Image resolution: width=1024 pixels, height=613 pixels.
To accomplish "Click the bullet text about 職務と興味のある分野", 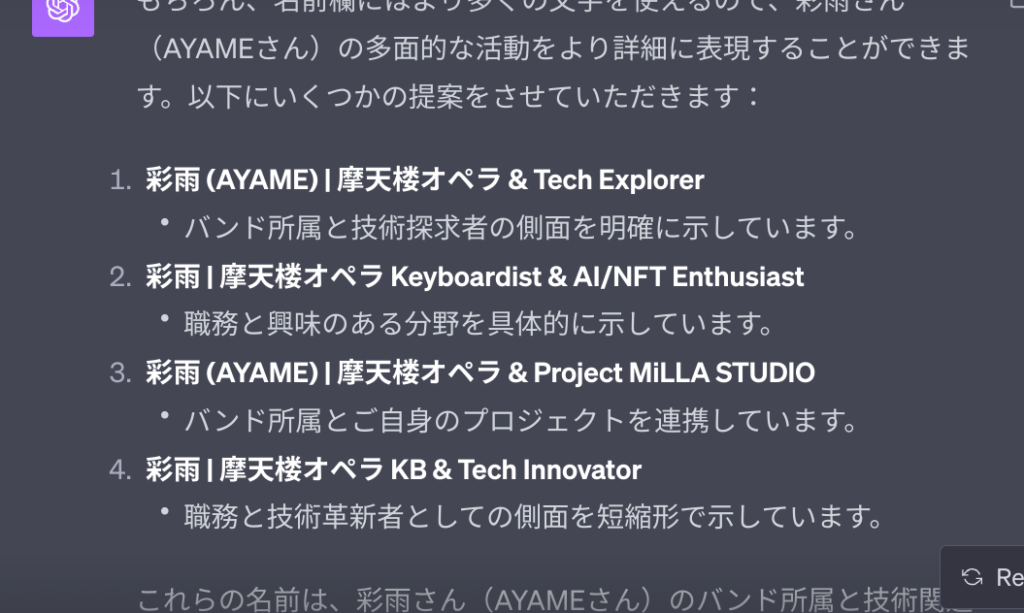I will click(x=479, y=324).
